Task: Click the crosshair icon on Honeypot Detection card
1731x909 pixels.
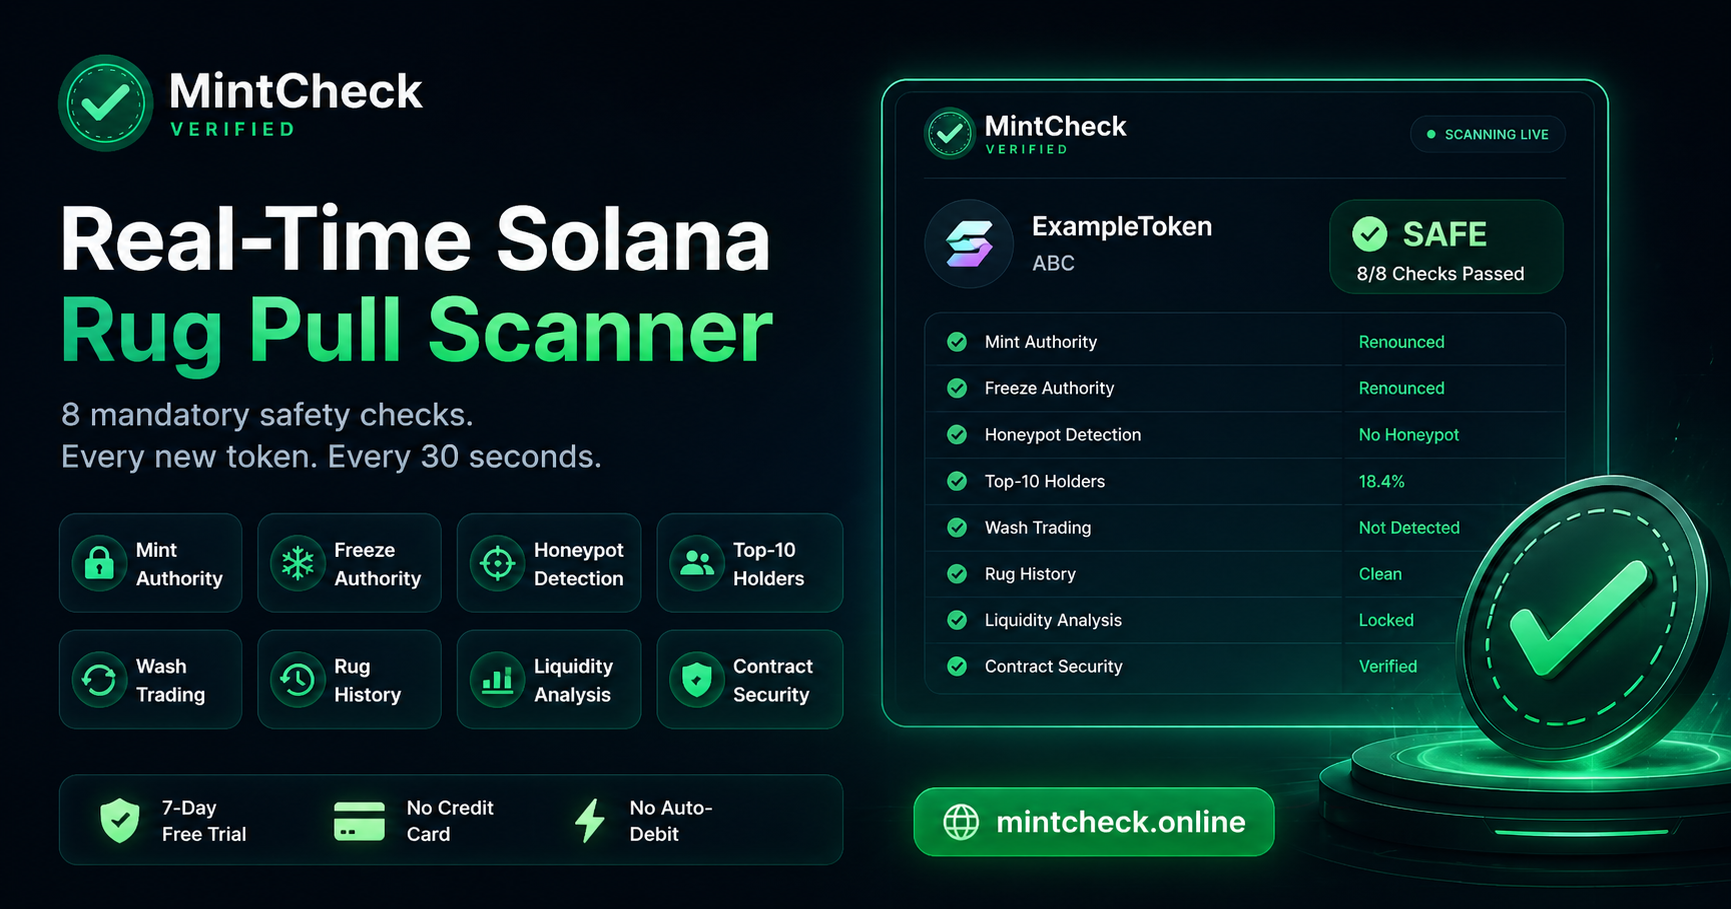Action: tap(497, 563)
